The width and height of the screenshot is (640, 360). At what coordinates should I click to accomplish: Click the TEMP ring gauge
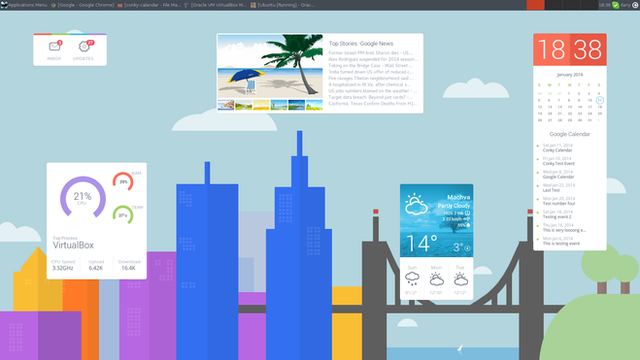(x=123, y=215)
